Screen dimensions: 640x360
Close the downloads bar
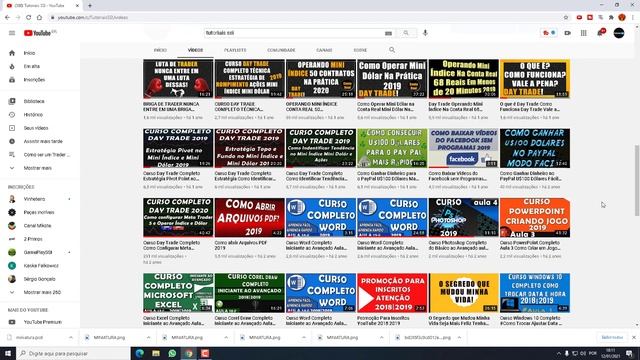click(634, 338)
